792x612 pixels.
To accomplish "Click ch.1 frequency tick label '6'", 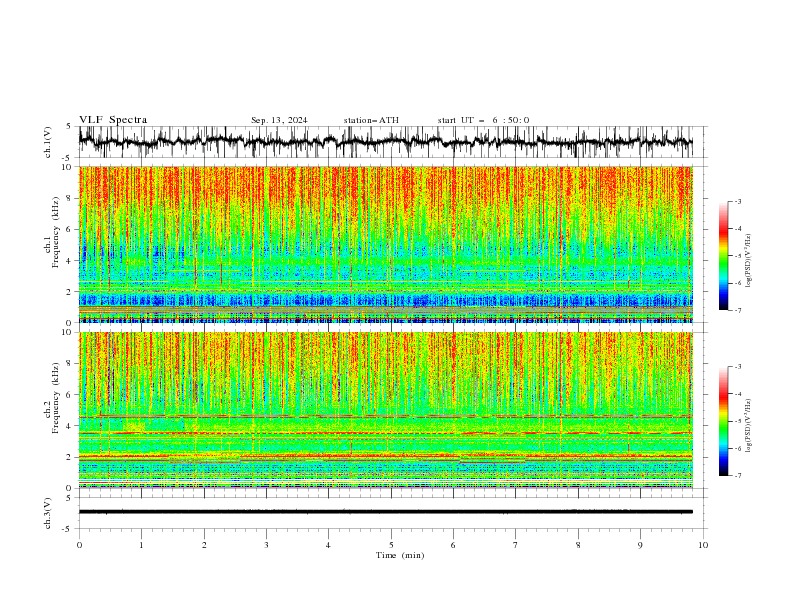I will 69,229.
